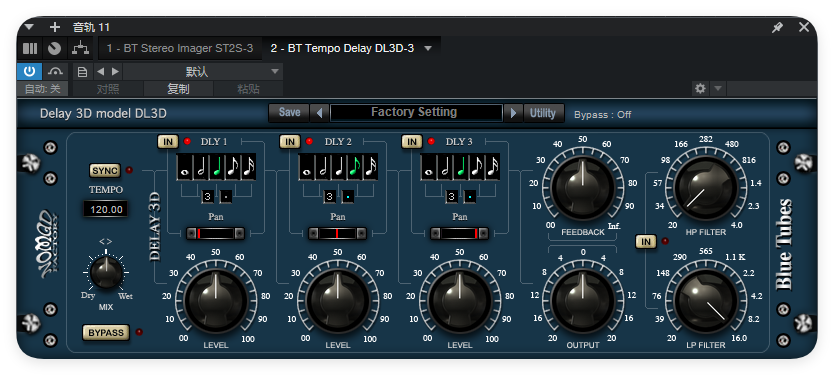Open the Utility menu
This screenshot has height=375, width=834.
click(x=543, y=113)
